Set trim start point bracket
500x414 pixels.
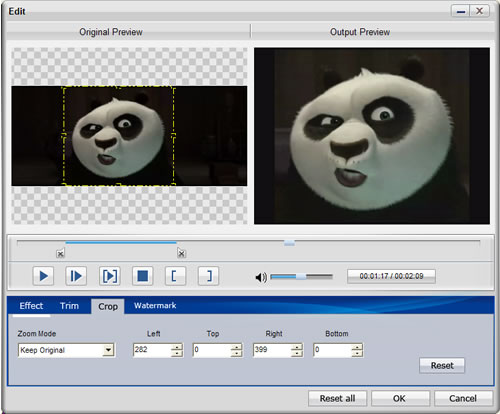pyautogui.click(x=175, y=276)
